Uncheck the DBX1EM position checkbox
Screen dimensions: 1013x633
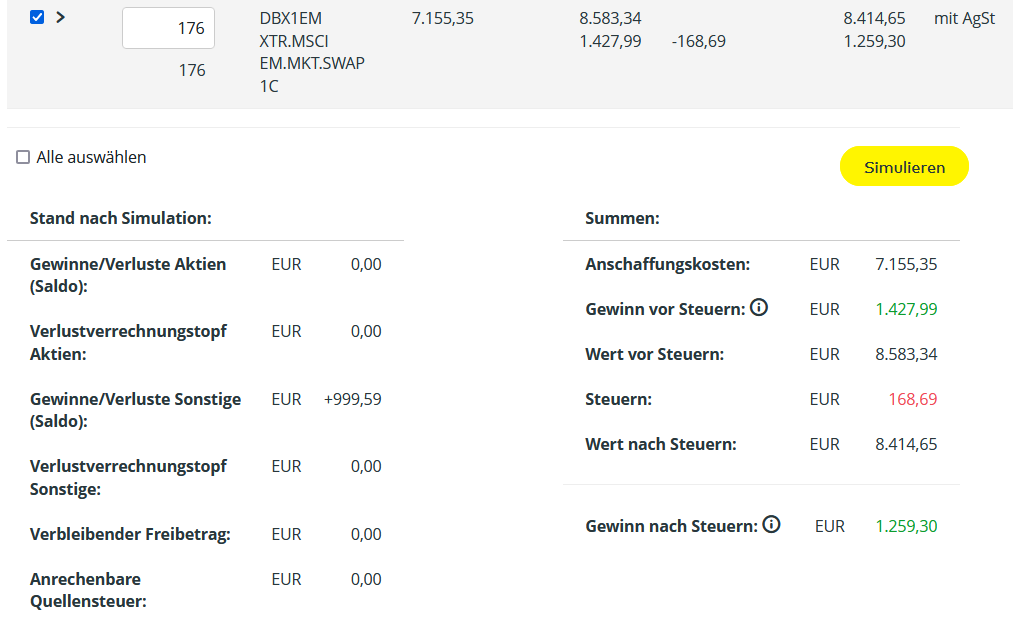click(x=37, y=17)
